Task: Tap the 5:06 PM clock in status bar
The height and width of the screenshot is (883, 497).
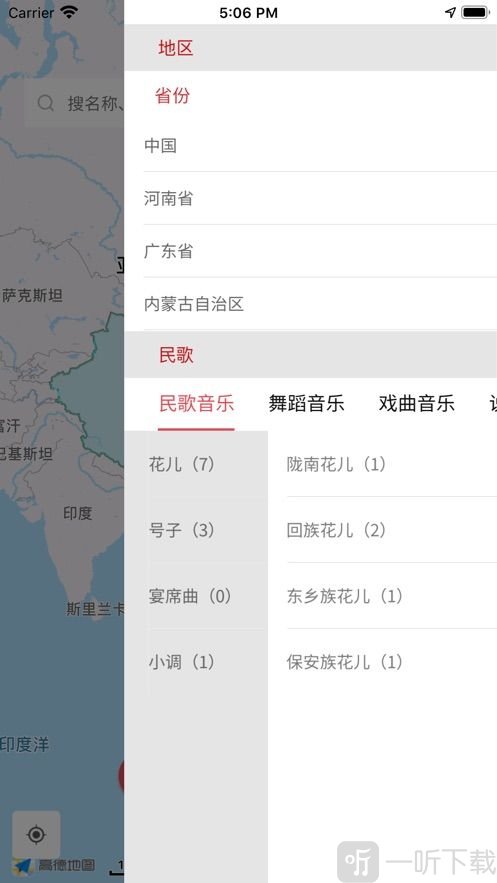Action: tap(248, 13)
